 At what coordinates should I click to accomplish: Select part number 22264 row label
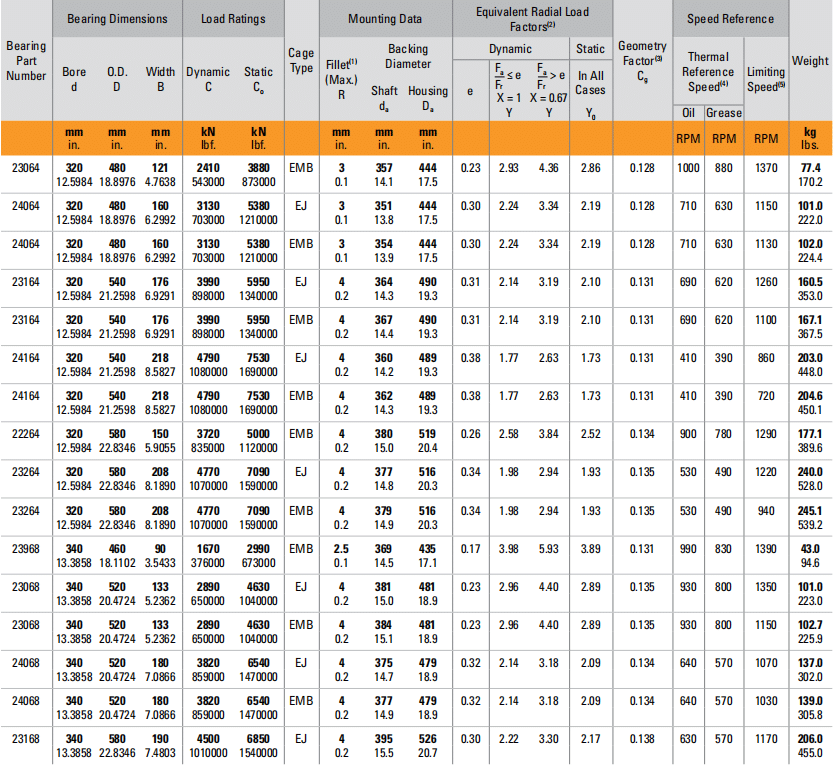click(25, 435)
